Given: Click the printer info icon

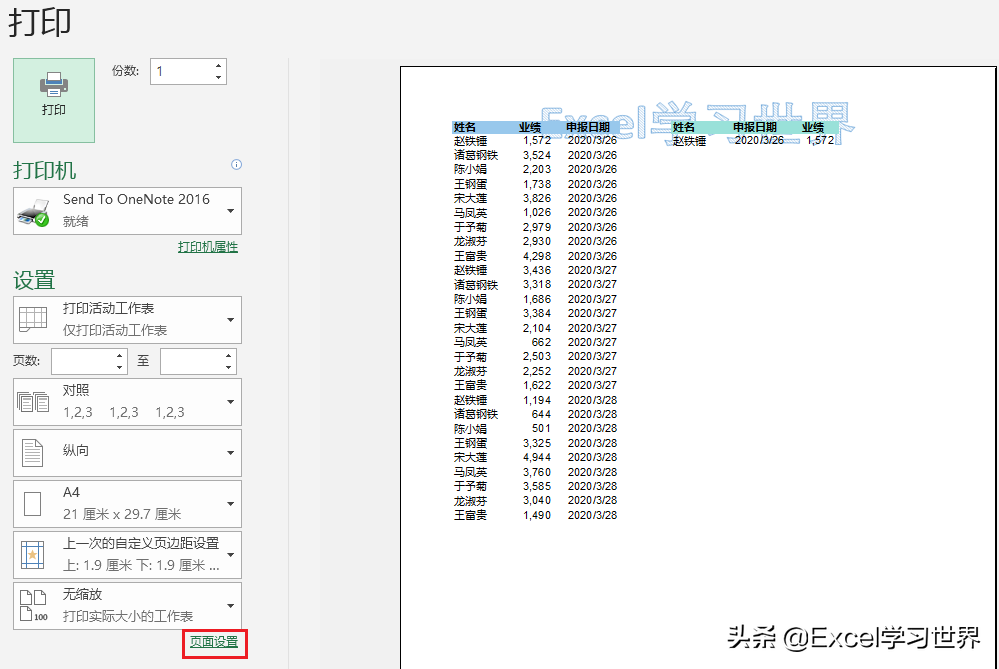Looking at the screenshot, I should [236, 164].
